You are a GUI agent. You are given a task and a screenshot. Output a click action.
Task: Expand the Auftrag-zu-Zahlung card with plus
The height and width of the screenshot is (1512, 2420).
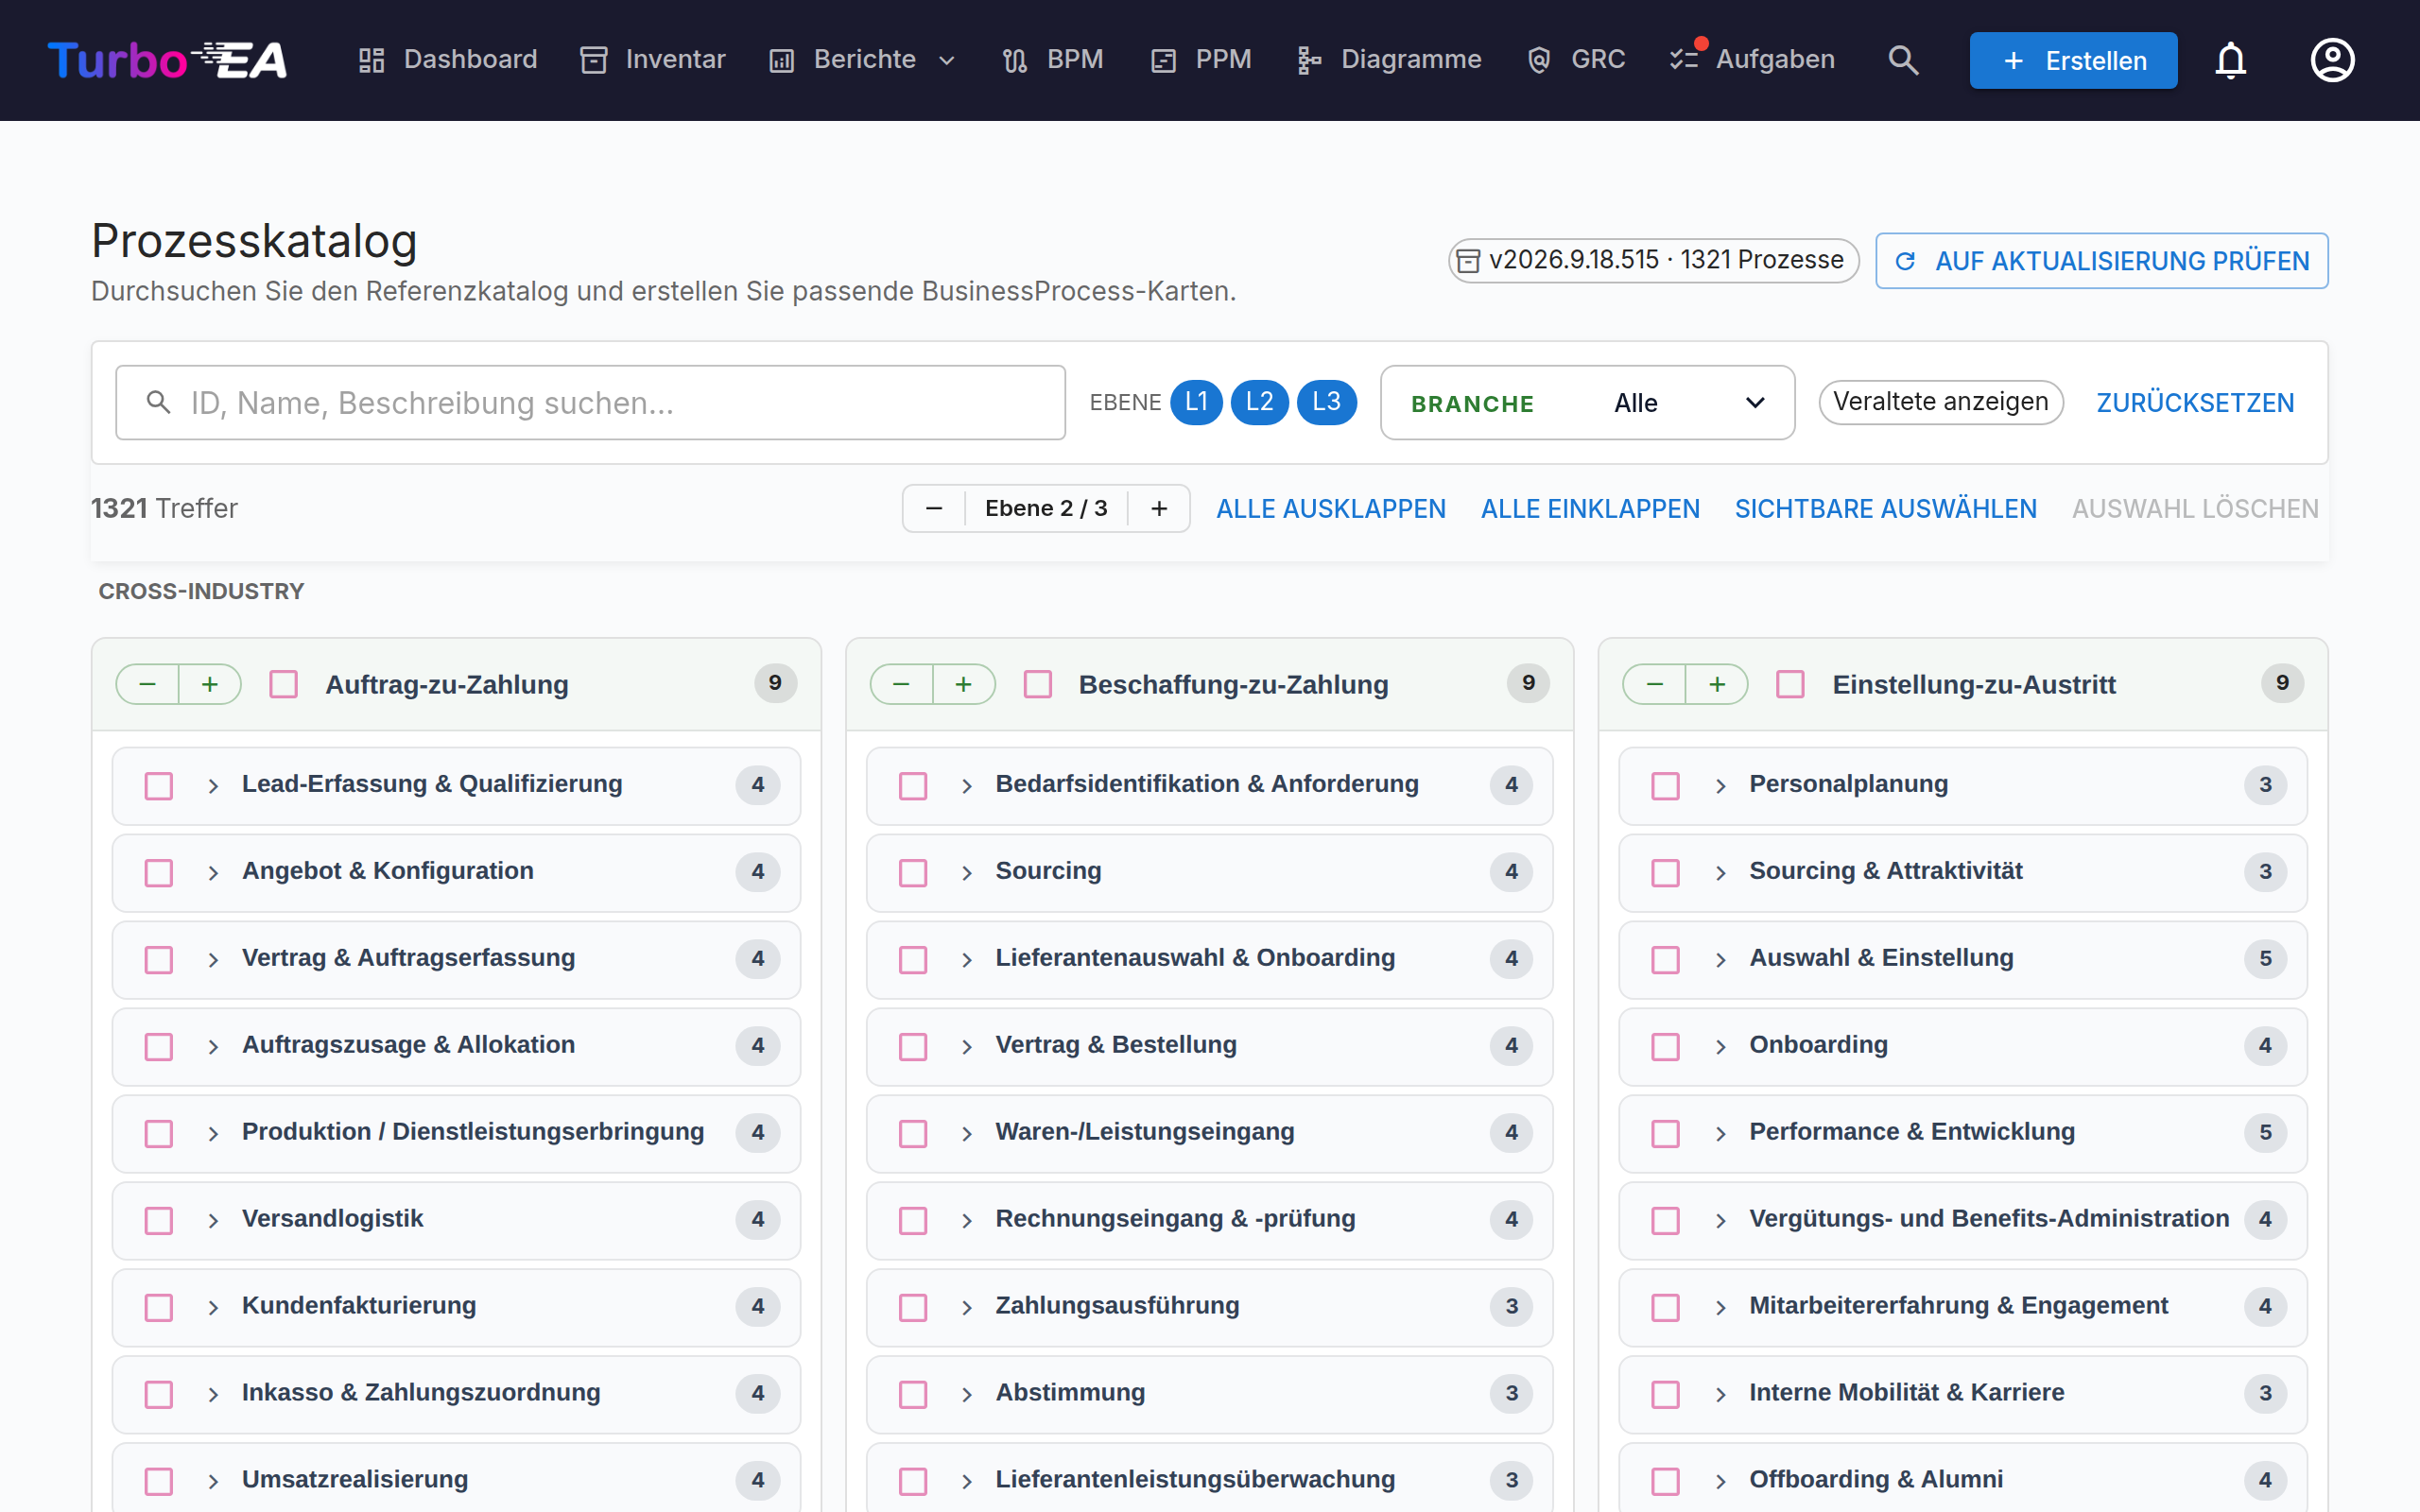click(210, 684)
